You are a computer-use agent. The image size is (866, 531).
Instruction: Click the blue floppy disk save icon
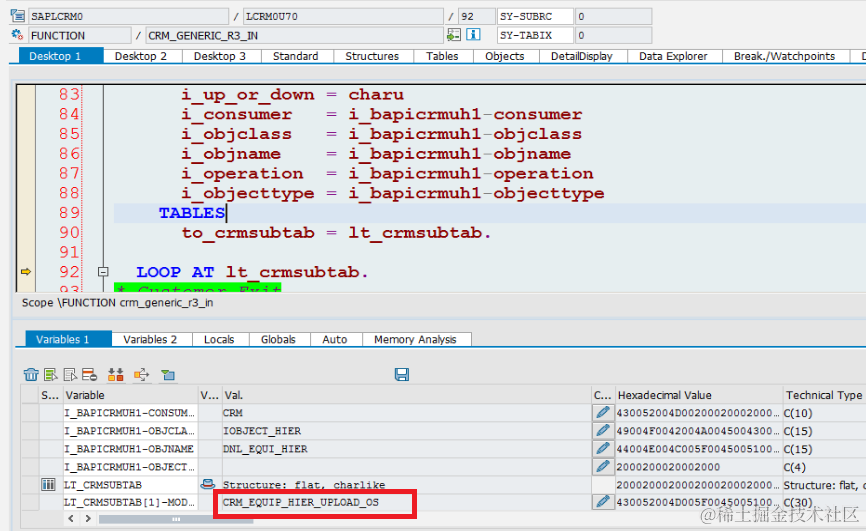tap(402, 375)
